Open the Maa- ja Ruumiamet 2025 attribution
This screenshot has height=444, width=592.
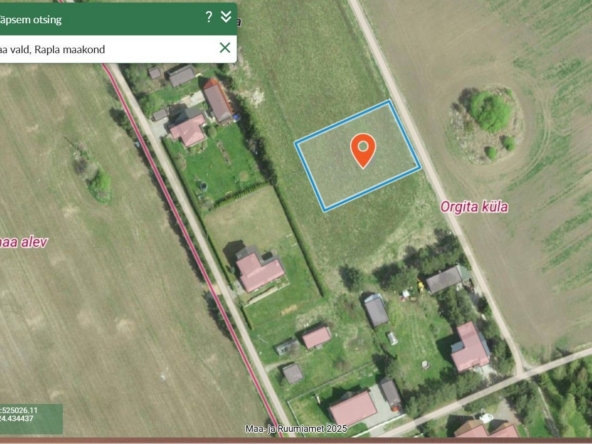pyautogui.click(x=296, y=429)
